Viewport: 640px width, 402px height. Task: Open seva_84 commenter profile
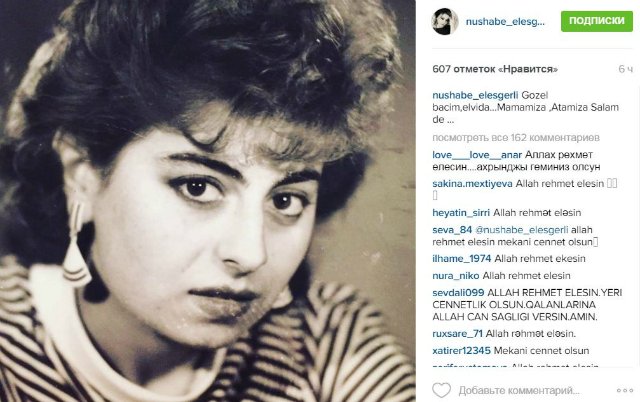(x=452, y=230)
